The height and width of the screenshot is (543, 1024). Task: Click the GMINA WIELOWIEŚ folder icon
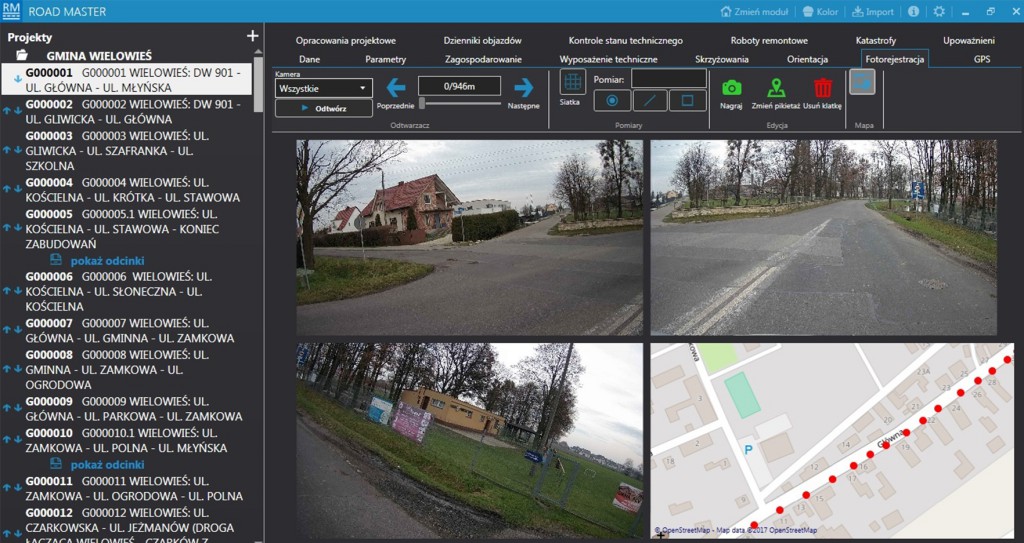pyautogui.click(x=22, y=56)
